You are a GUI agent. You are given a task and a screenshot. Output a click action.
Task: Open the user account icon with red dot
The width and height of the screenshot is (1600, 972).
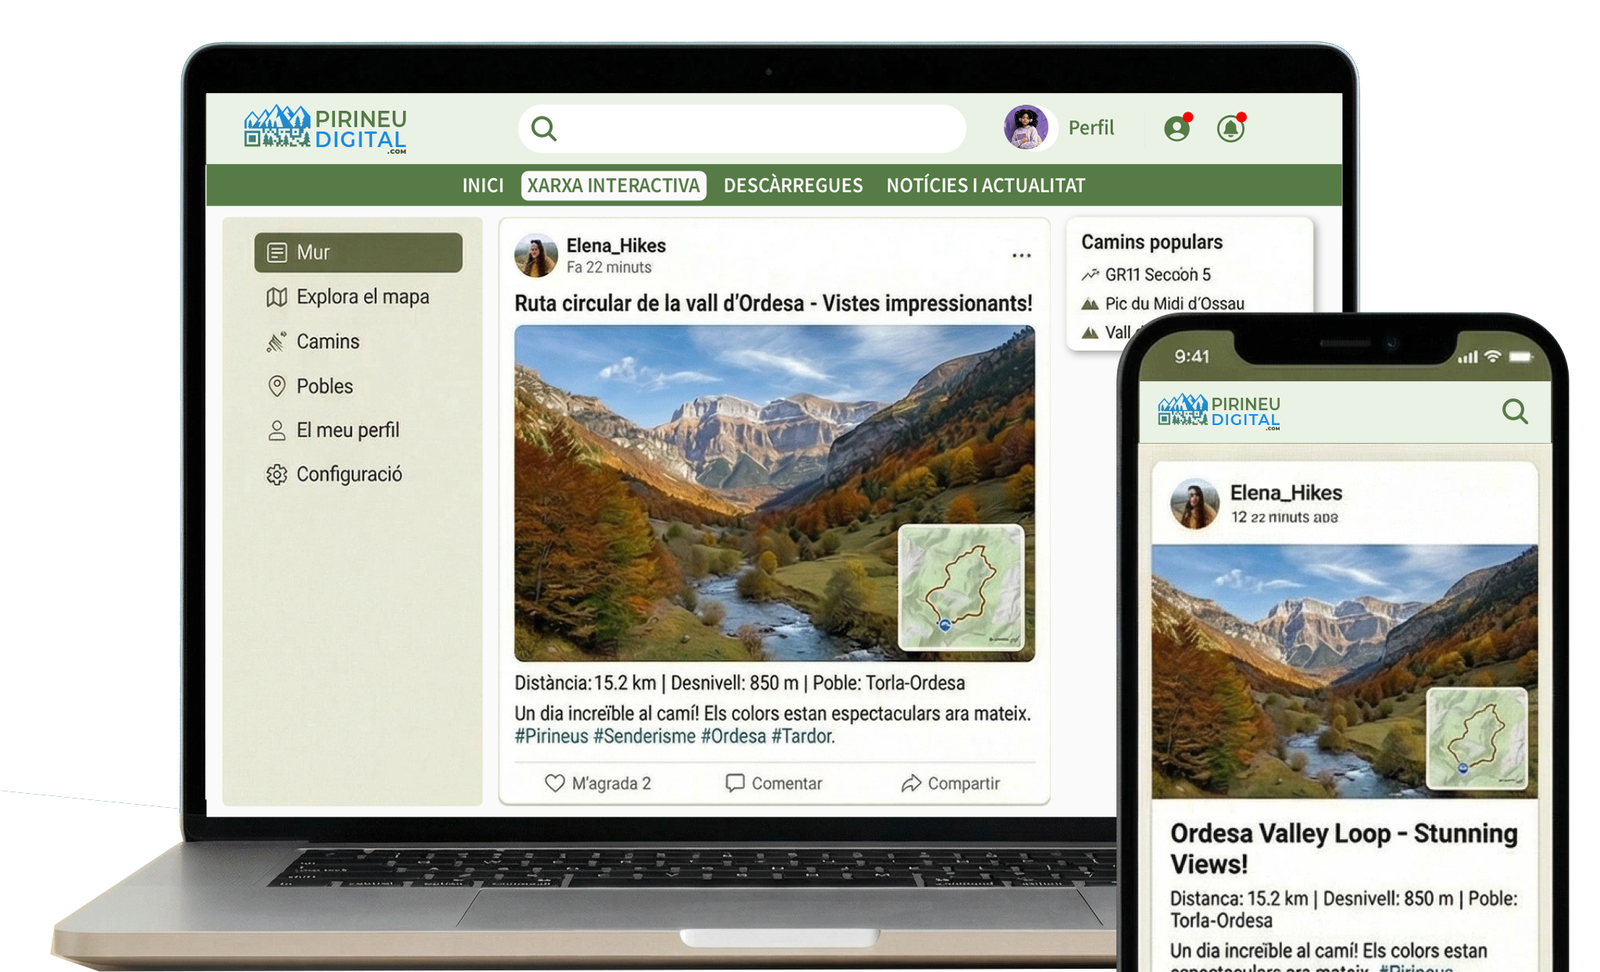[1177, 128]
